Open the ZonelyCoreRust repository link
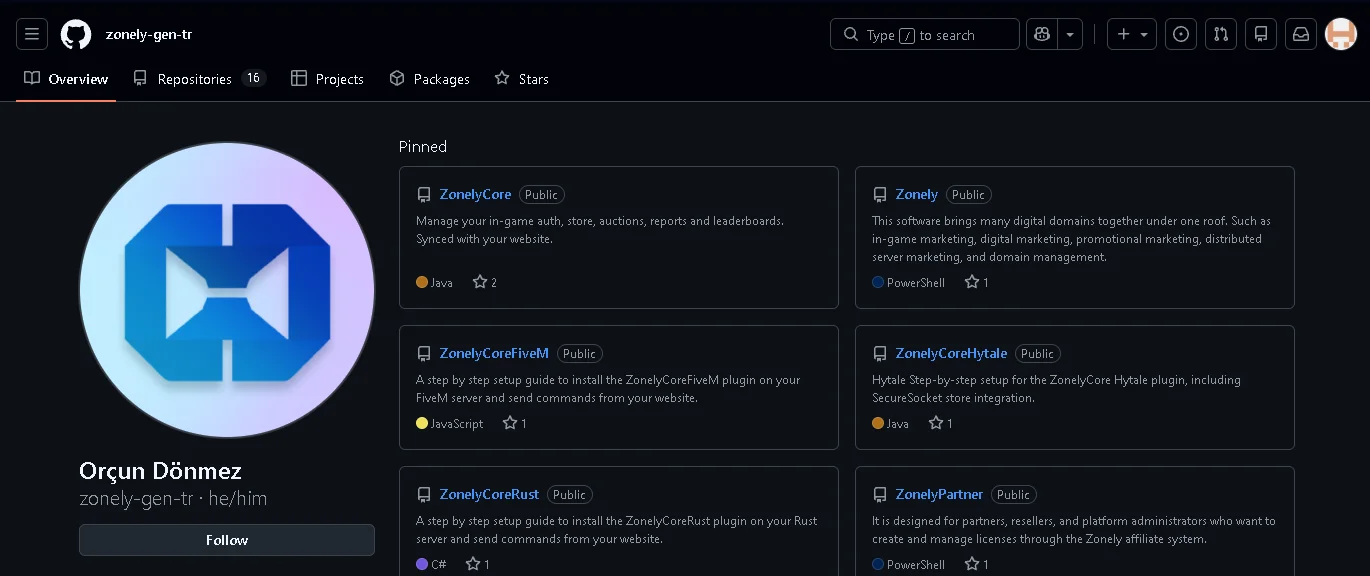Screen dimensions: 1370x576 point(489,495)
